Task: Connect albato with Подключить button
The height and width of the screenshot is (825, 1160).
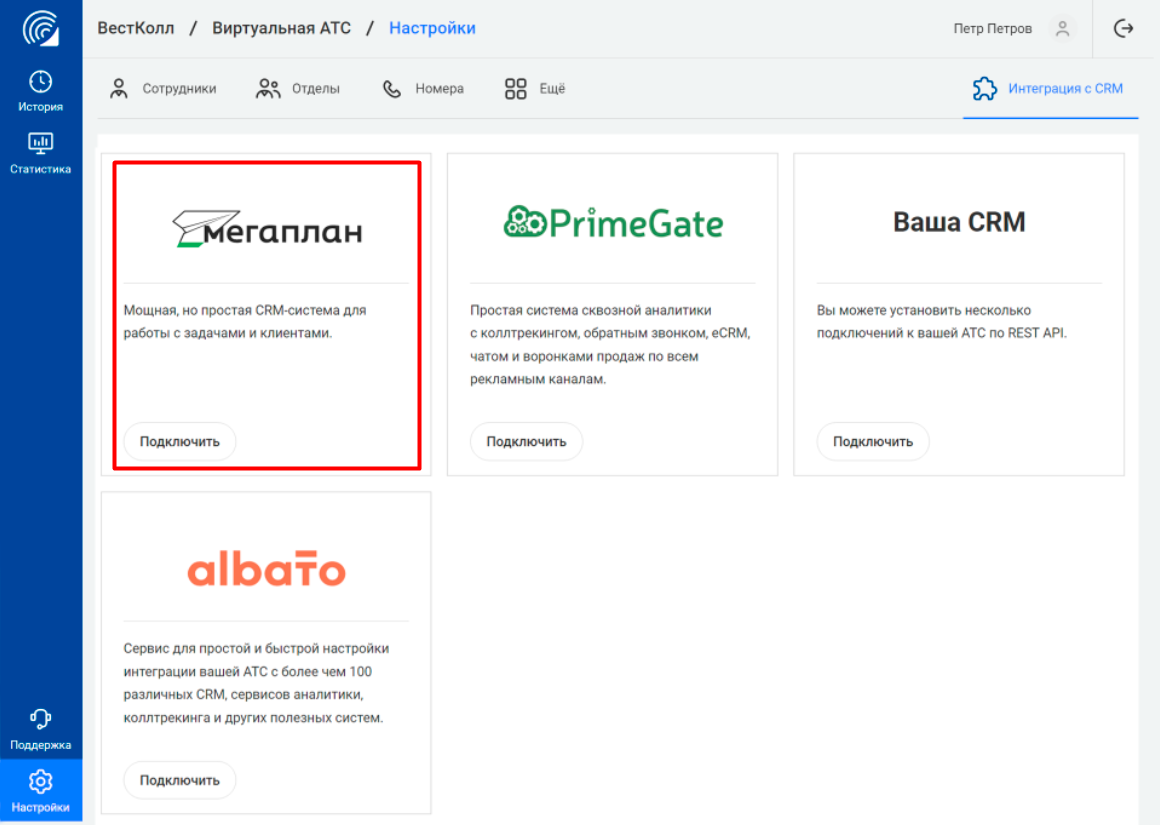Action: [180, 781]
